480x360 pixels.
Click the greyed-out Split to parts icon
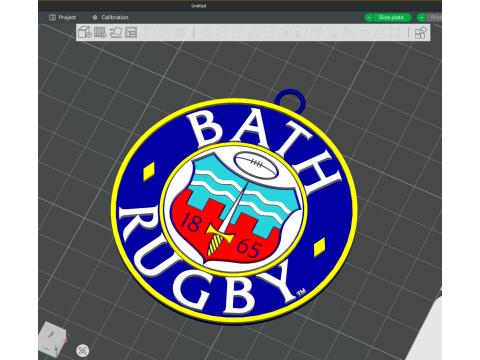[165, 33]
